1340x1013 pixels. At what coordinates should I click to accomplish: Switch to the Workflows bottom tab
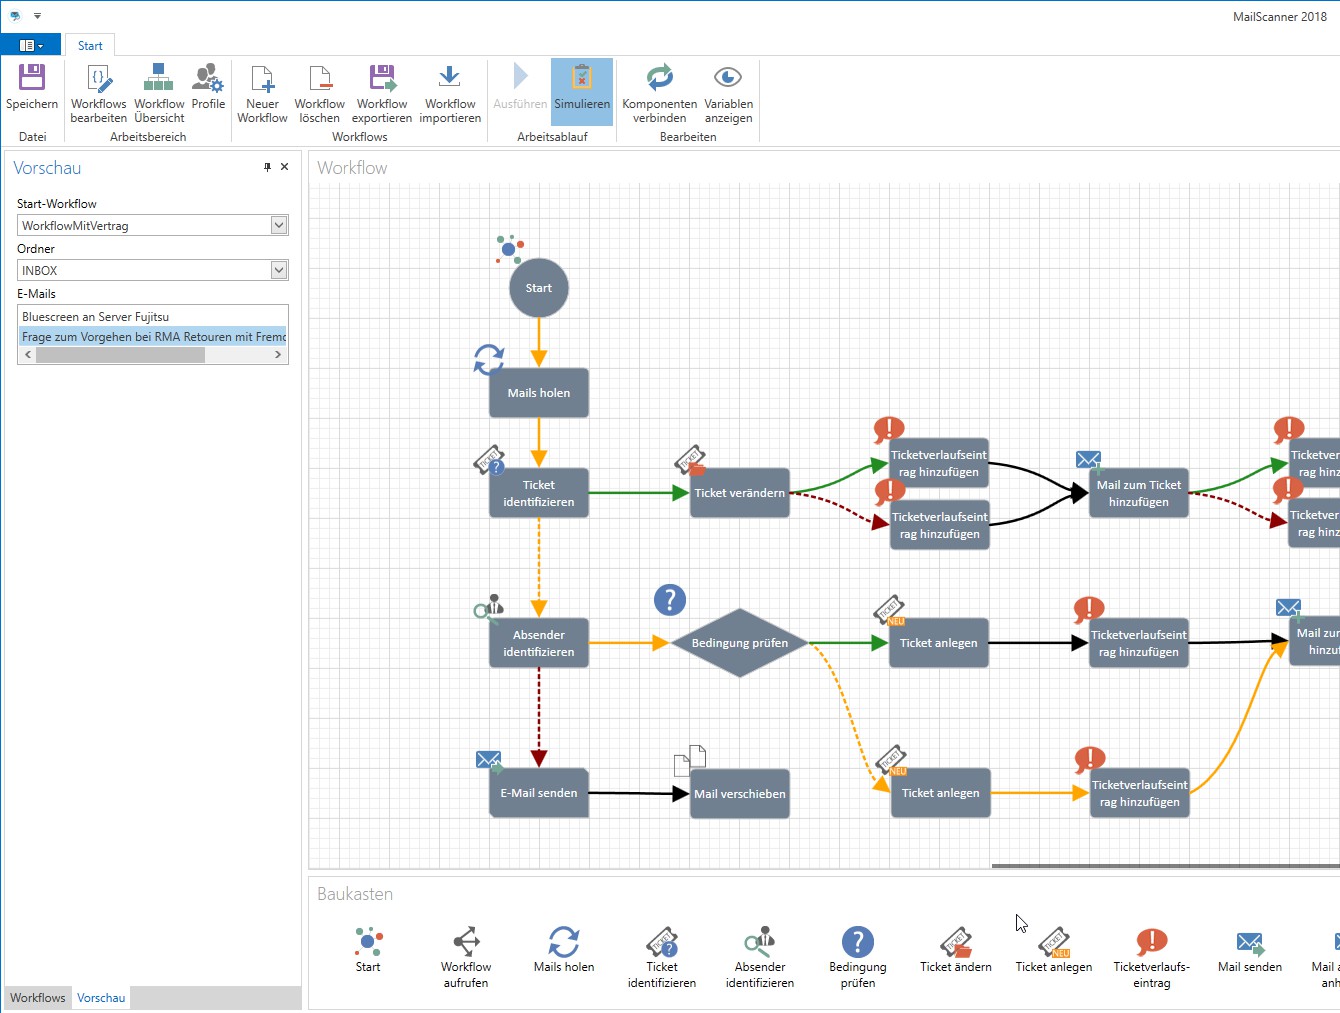coord(38,997)
